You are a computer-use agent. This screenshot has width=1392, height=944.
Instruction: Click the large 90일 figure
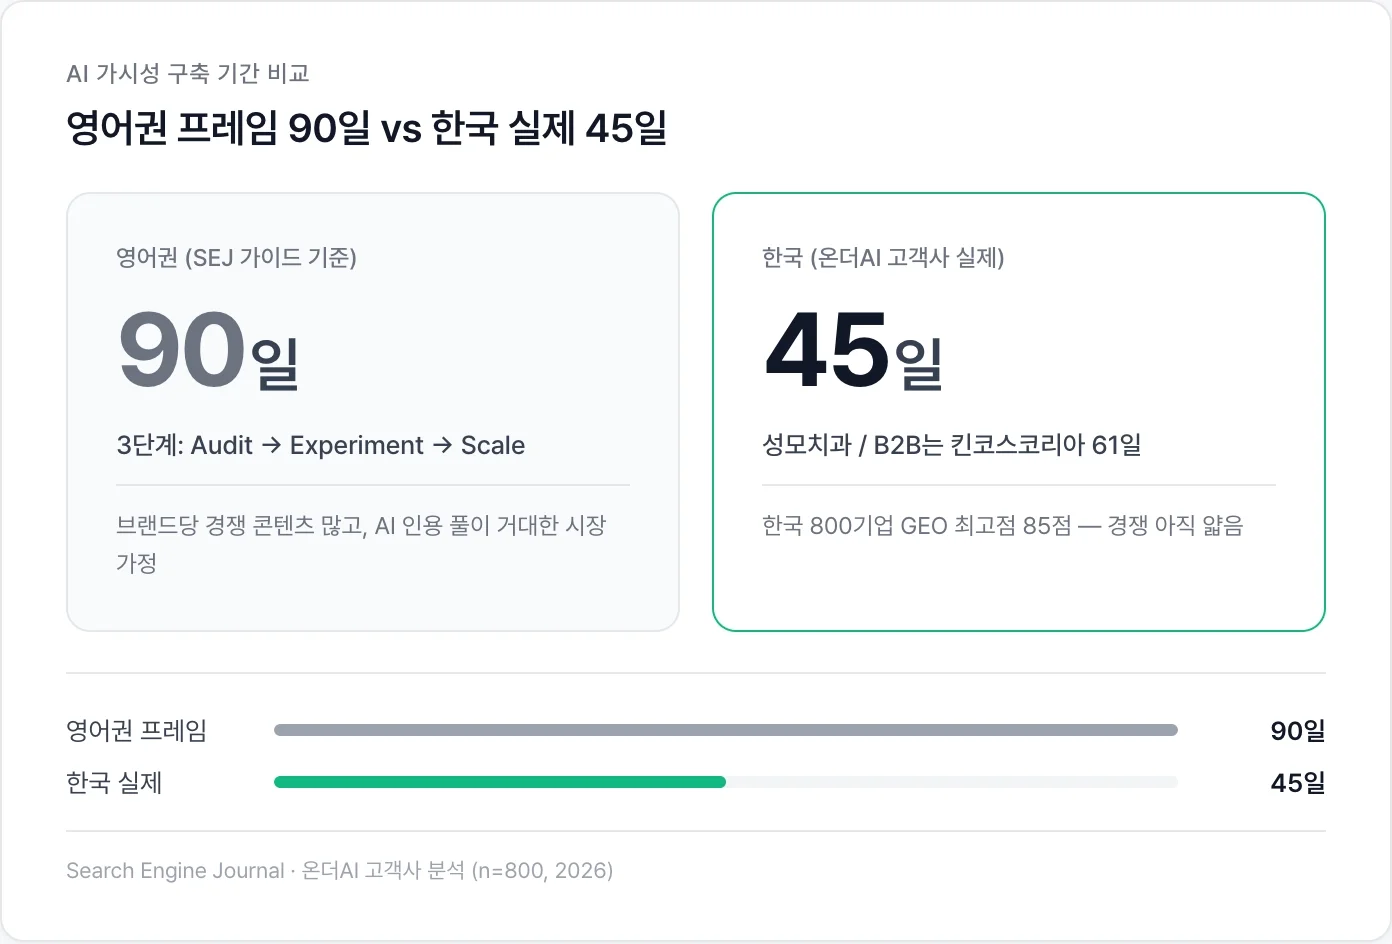pyautogui.click(x=208, y=350)
